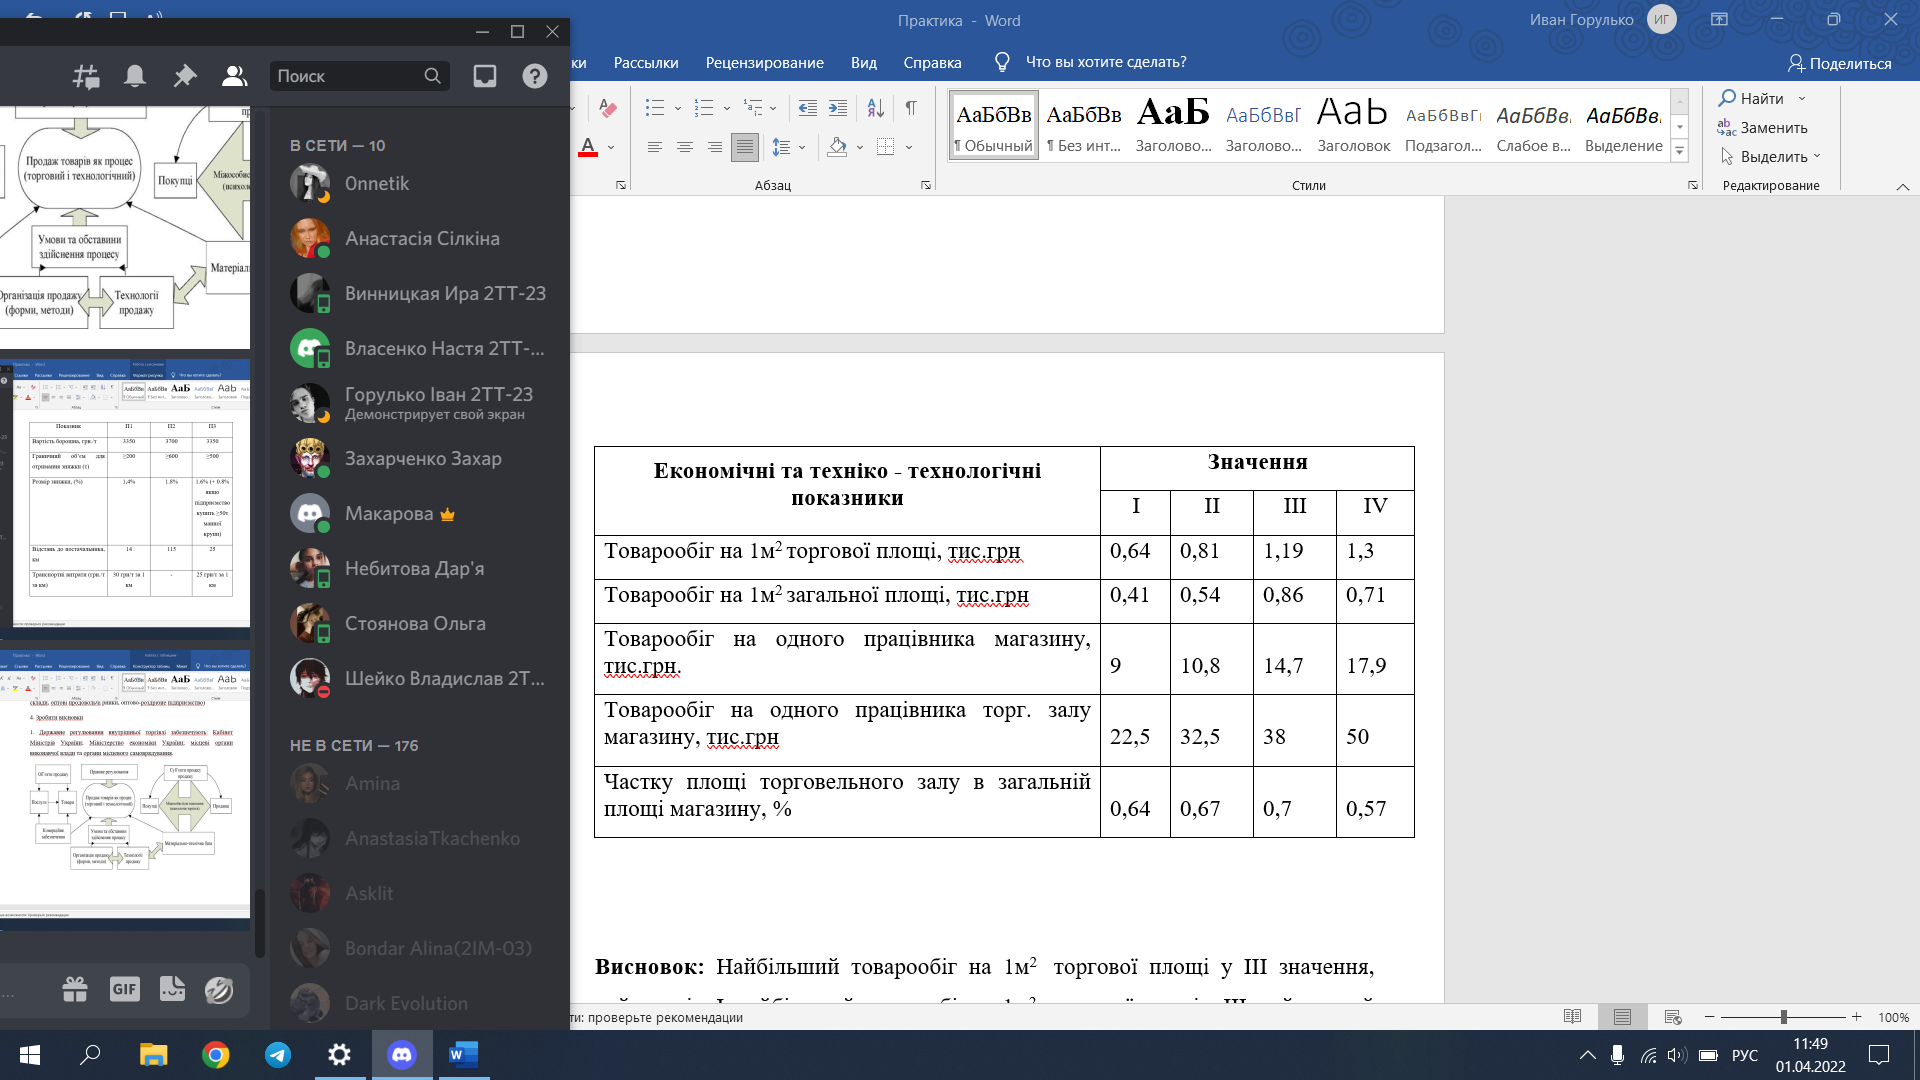Open bottom diagram screenshot in Discord chat

click(125, 790)
